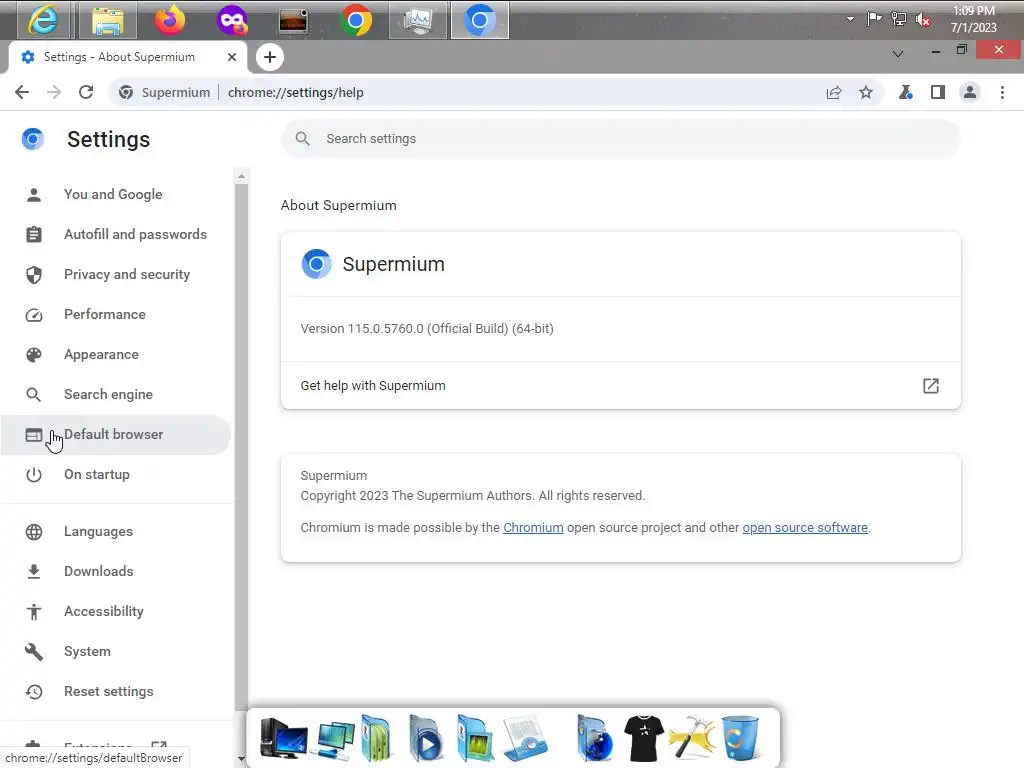Image resolution: width=1024 pixels, height=768 pixels.
Task: Open File Explorer from the taskbar
Action: coord(108,20)
